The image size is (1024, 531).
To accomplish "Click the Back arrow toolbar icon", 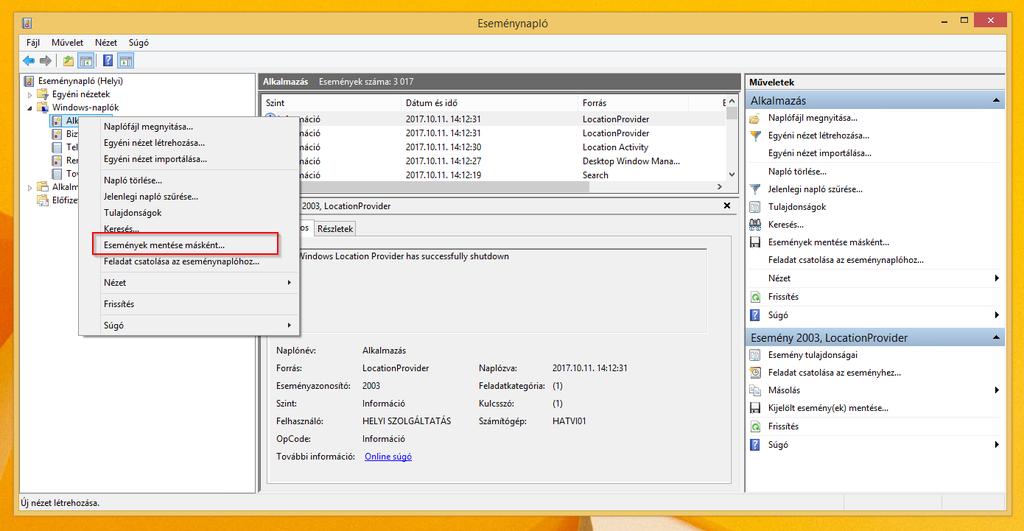I will click(29, 61).
